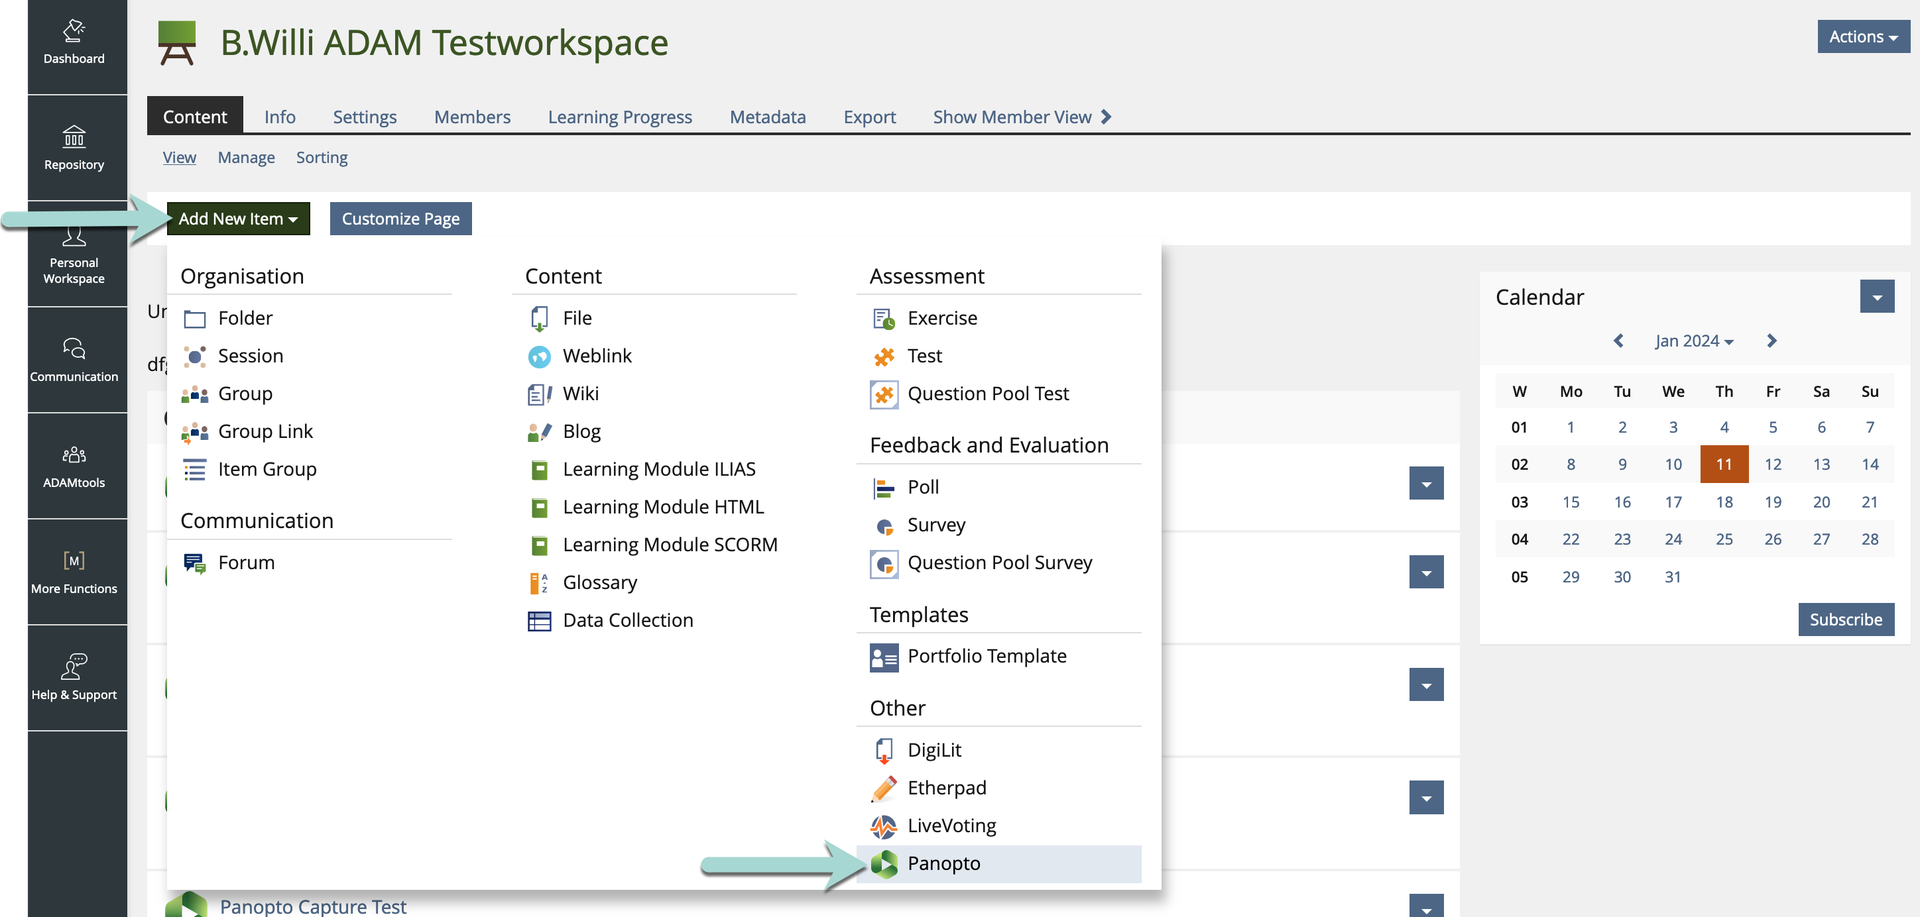This screenshot has height=917, width=1920.
Task: Open the Calendar block options dropdown
Action: [1876, 297]
